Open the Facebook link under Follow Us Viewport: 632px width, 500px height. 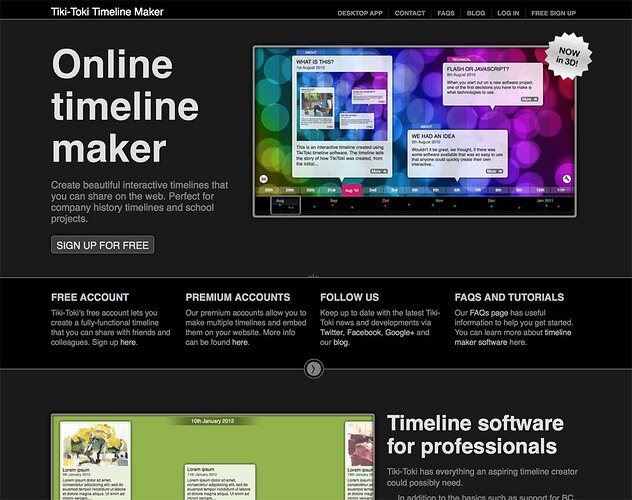point(364,333)
